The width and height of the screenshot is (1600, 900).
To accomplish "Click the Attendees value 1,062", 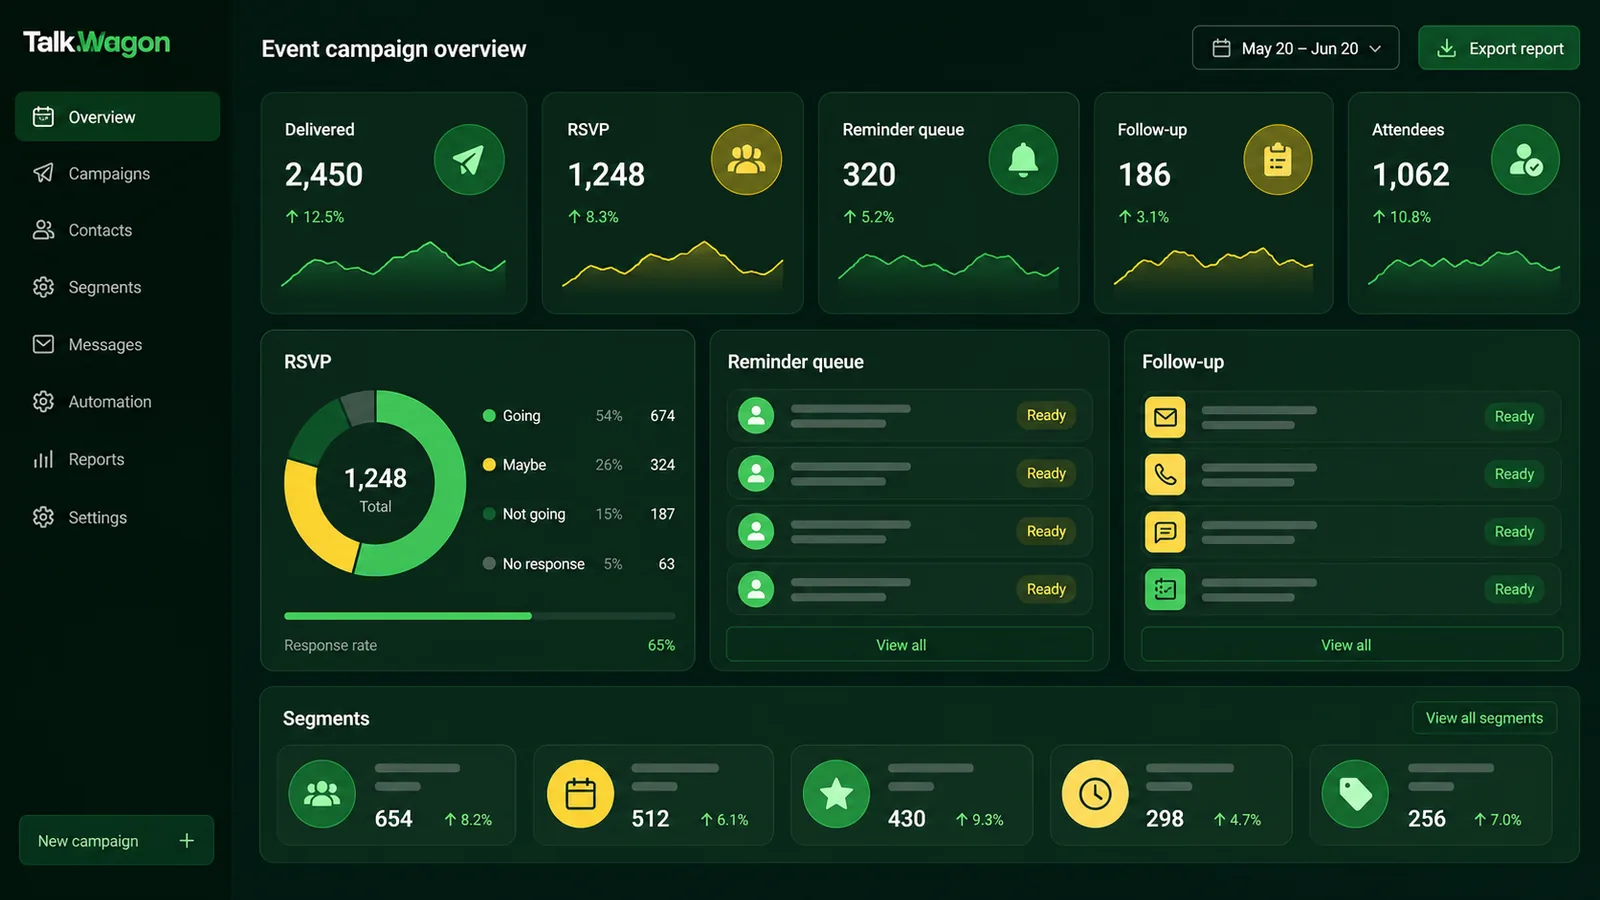I will (1410, 175).
